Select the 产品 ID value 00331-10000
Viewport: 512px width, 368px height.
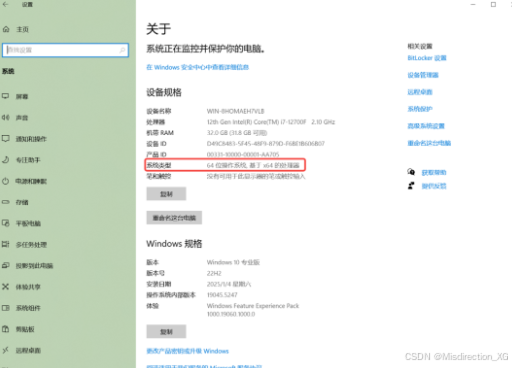(x=243, y=155)
